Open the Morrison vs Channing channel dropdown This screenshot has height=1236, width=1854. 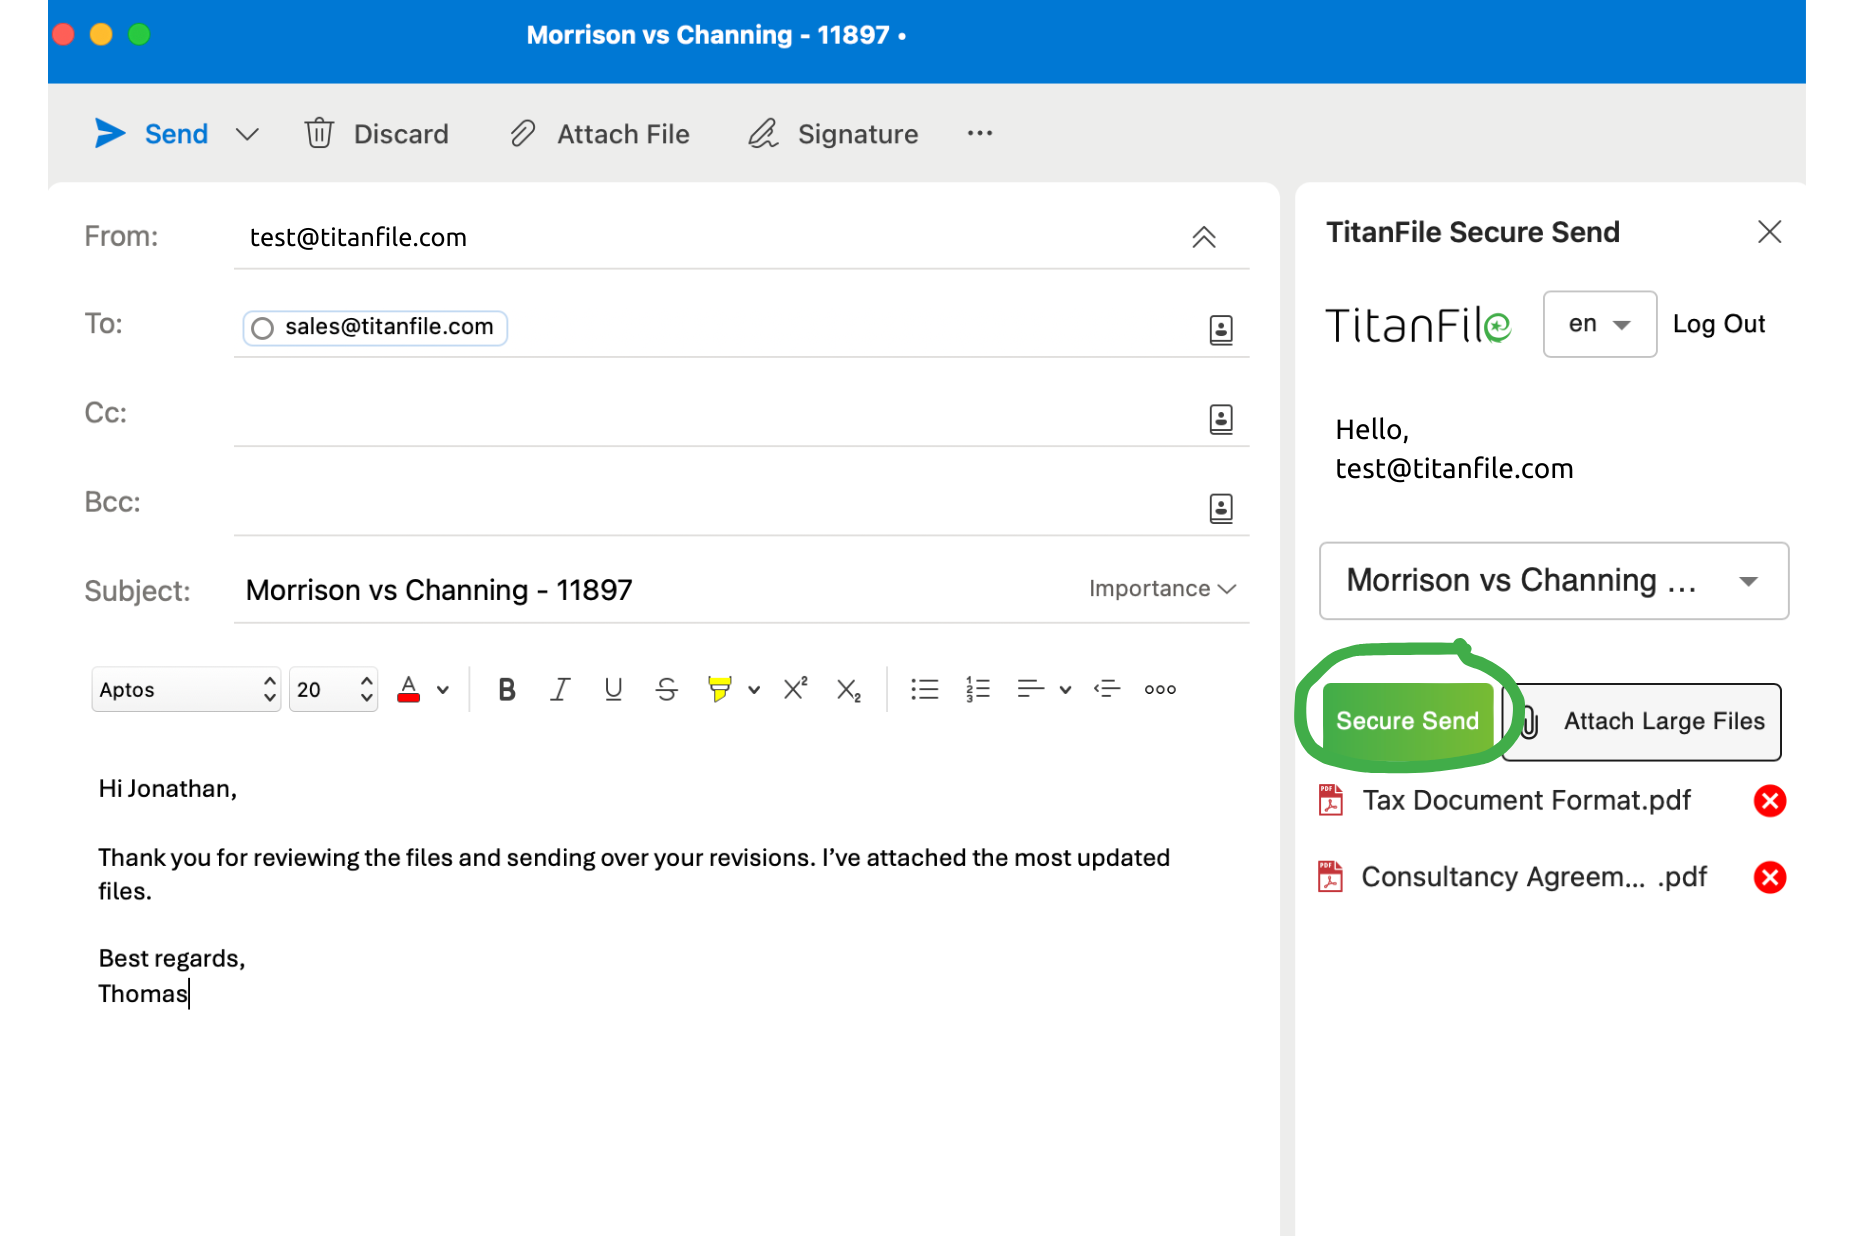(1554, 581)
